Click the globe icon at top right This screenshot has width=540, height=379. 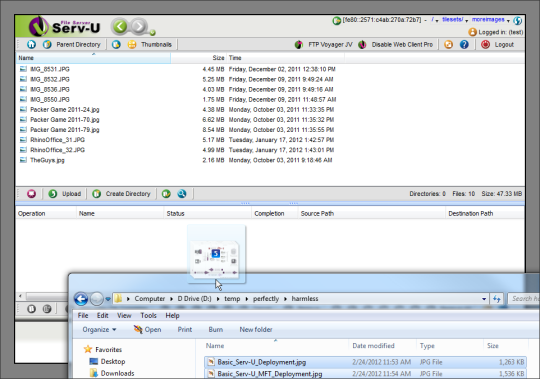(518, 21)
